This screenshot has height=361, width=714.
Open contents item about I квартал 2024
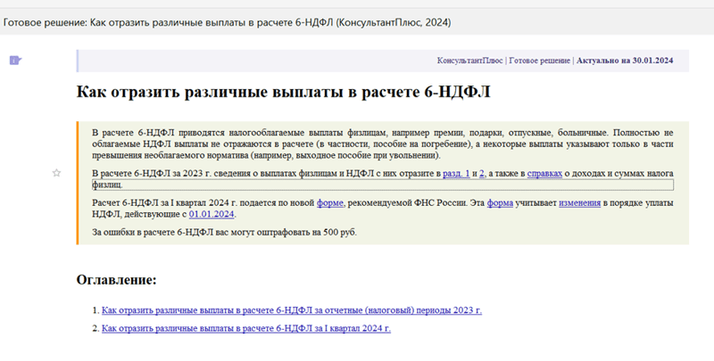pos(246,328)
